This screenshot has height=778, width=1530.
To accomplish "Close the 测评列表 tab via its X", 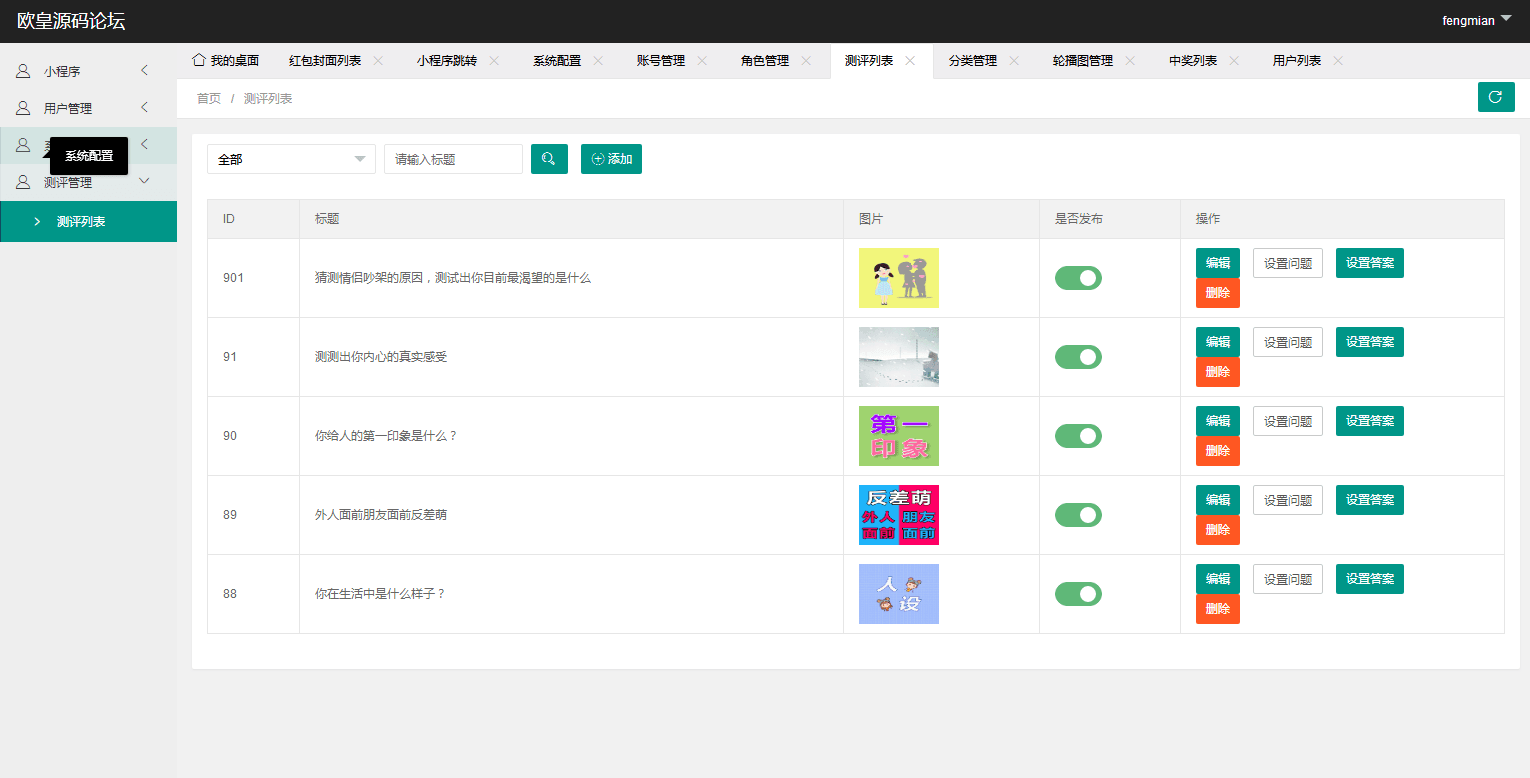I will coord(910,61).
